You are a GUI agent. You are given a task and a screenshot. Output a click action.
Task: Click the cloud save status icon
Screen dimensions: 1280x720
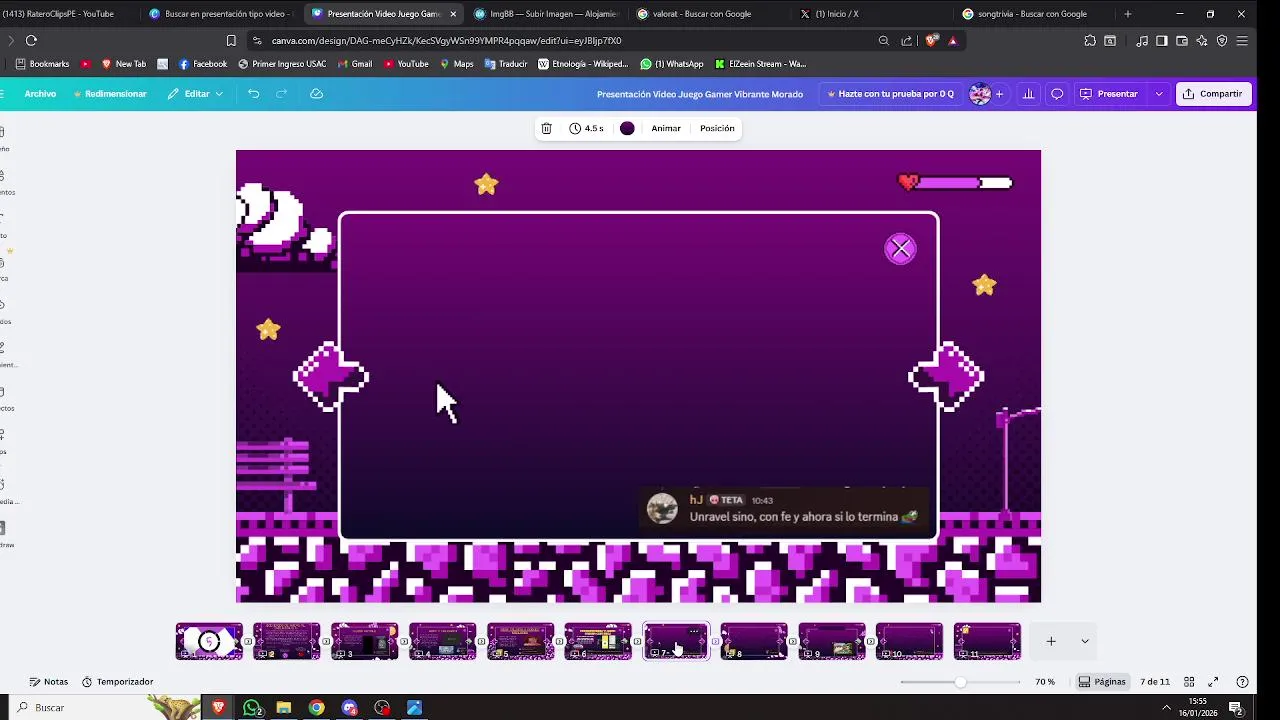[x=316, y=94]
